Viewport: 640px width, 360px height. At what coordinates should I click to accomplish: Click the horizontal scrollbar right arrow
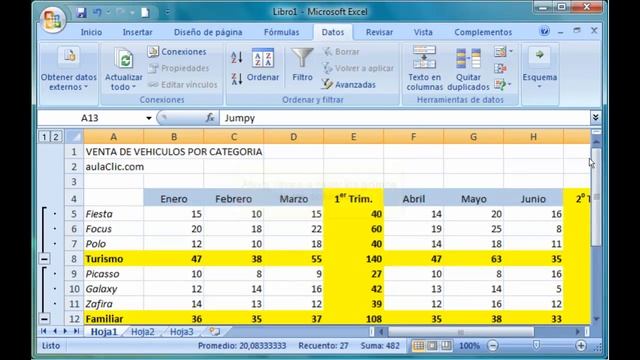578,332
